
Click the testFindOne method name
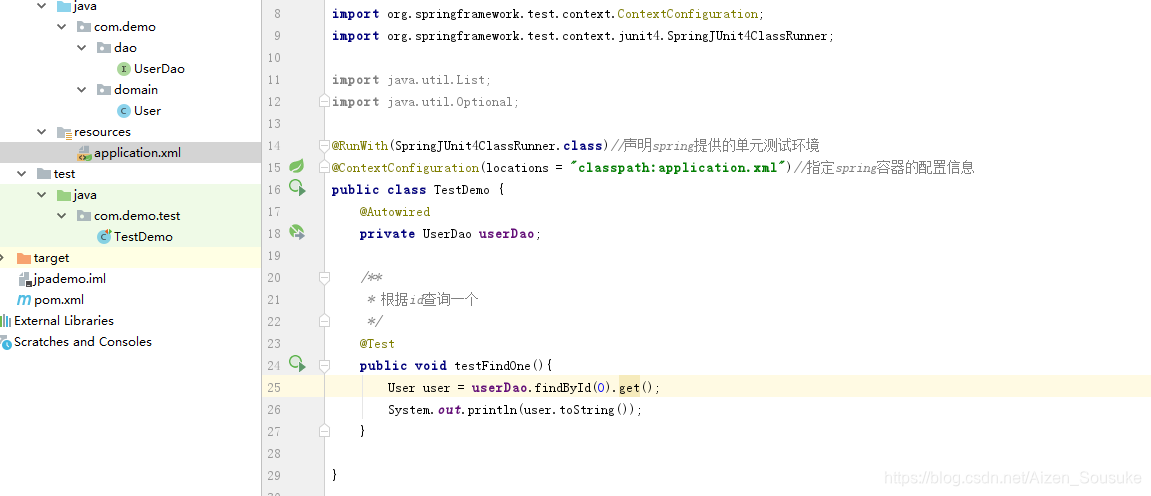point(493,365)
